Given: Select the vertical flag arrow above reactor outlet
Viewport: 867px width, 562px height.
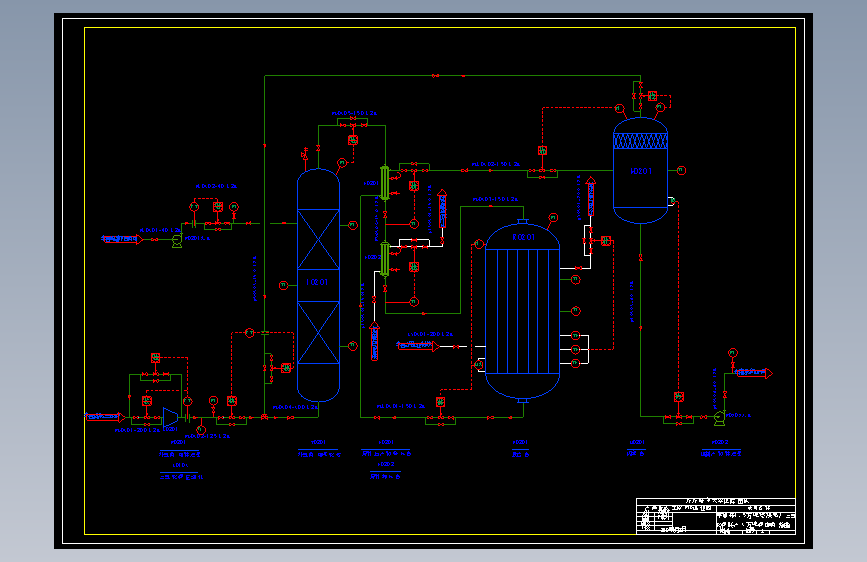Looking at the screenshot, I should (591, 196).
